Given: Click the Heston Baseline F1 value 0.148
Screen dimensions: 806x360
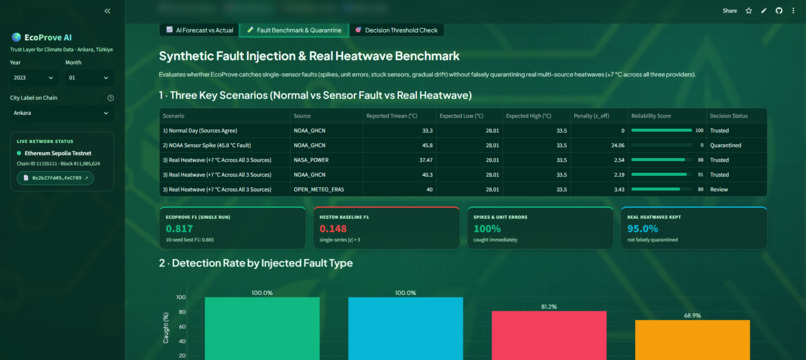Looking at the screenshot, I should click(333, 229).
